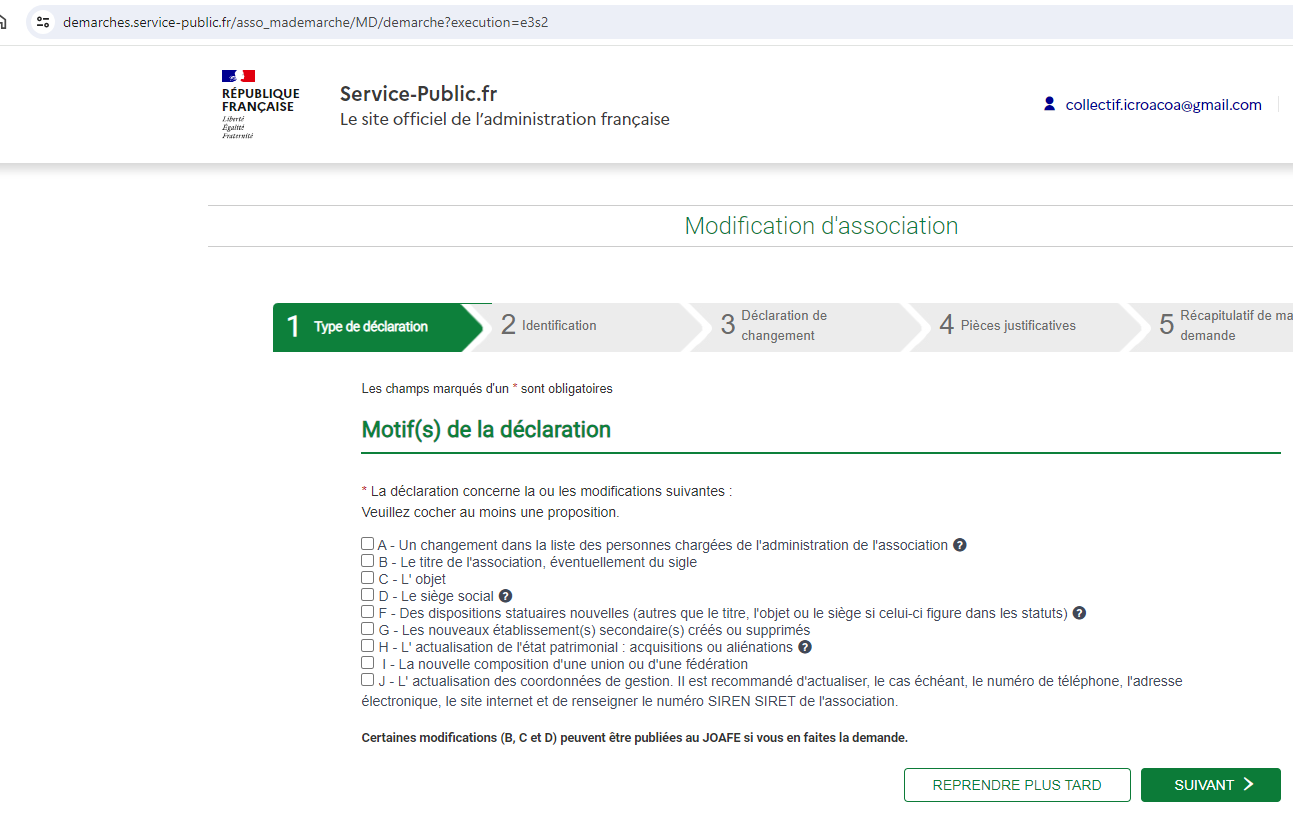Click the user account icon beside email
Image resolution: width=1293 pixels, height=818 pixels.
(x=1049, y=104)
